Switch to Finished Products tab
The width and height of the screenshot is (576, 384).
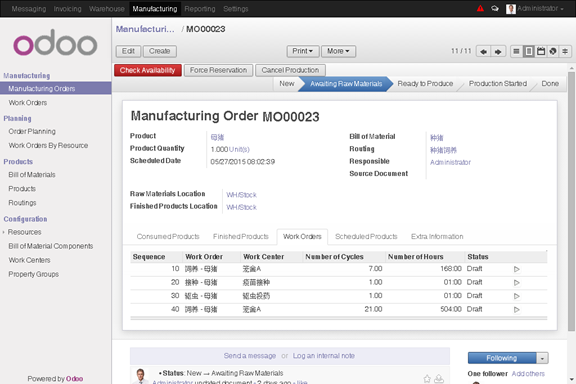(x=241, y=237)
